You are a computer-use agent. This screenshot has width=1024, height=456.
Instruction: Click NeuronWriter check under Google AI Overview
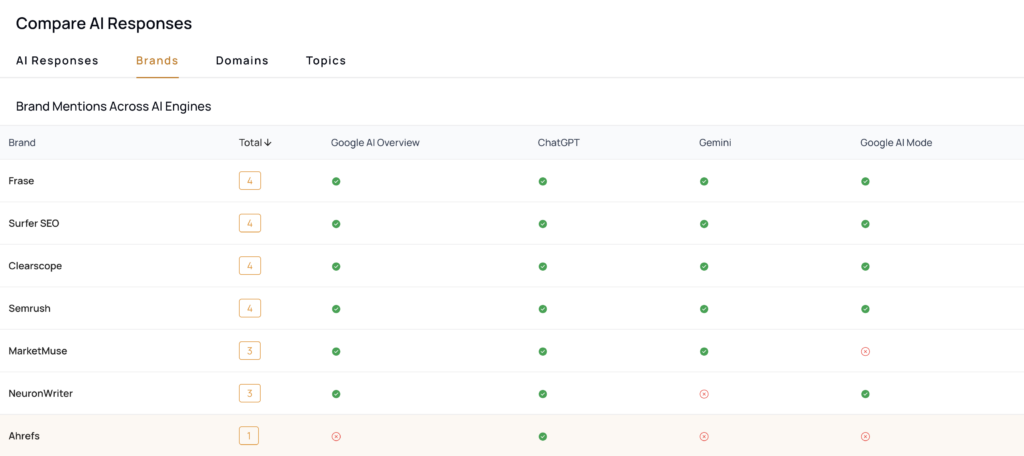pos(336,394)
